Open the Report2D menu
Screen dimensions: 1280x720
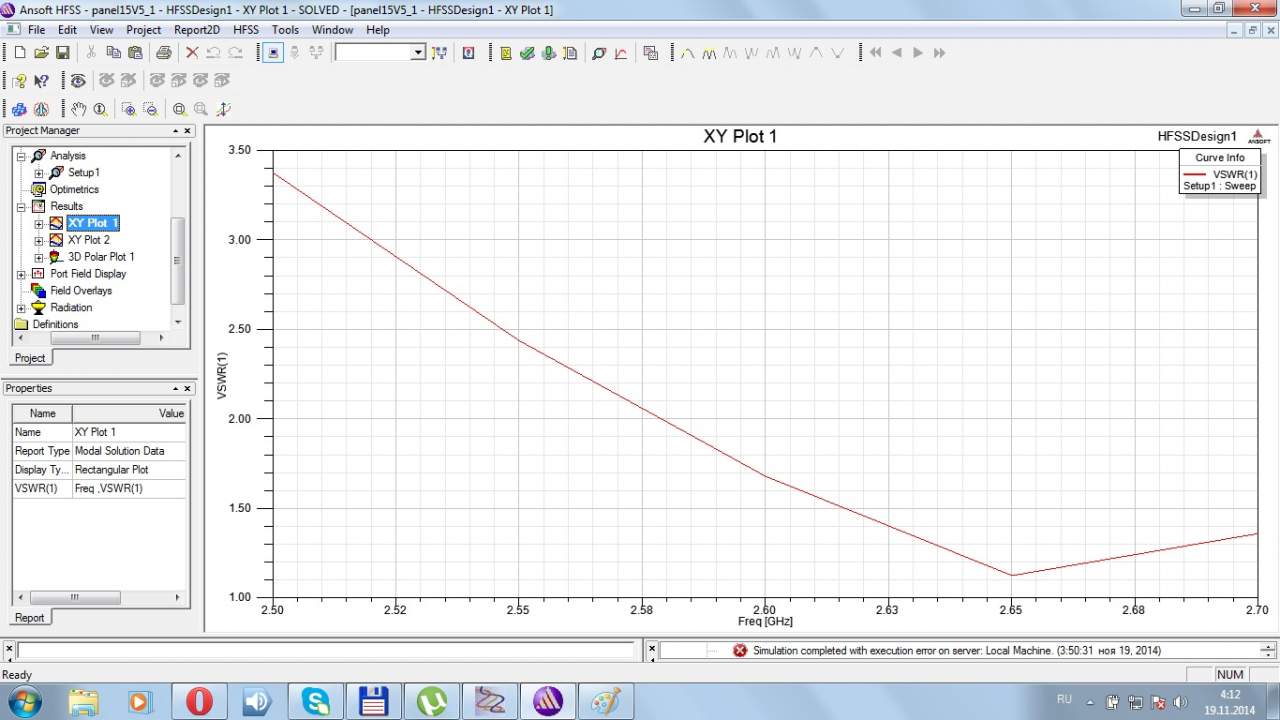tap(196, 30)
